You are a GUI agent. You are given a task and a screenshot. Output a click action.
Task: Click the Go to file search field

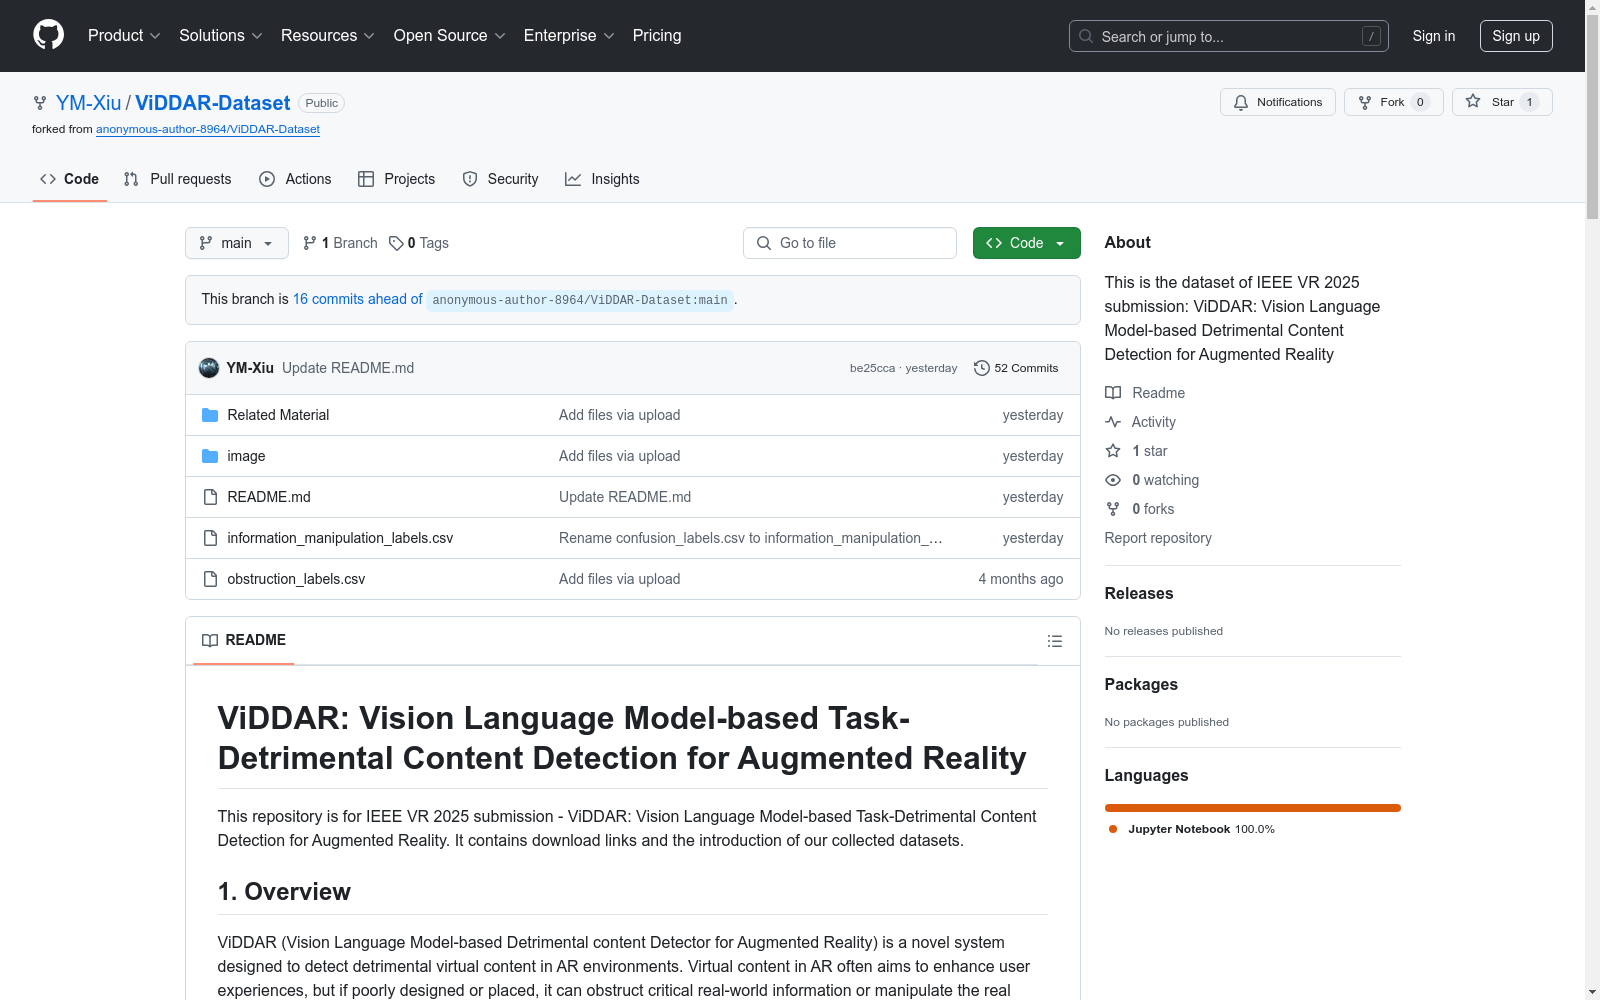850,243
